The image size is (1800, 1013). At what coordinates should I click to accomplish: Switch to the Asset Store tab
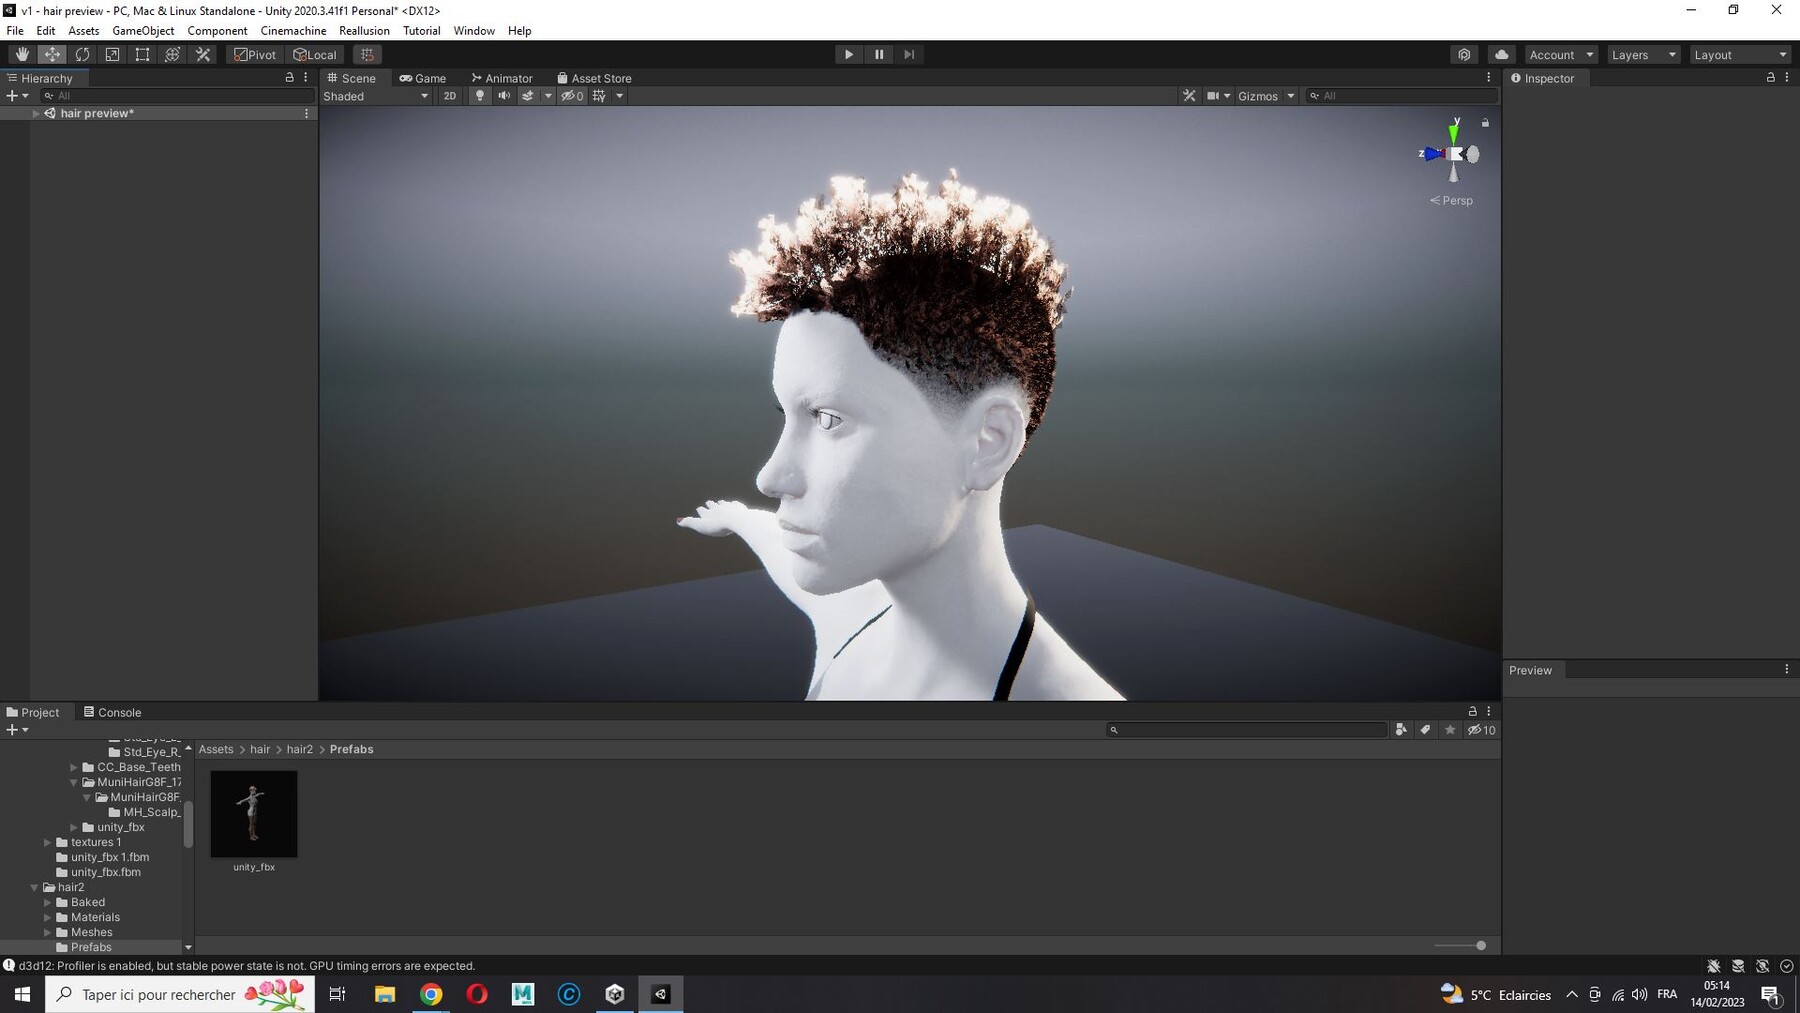[x=594, y=78]
